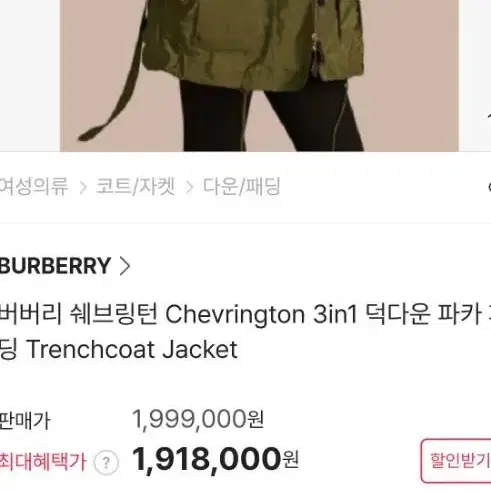The width and height of the screenshot is (491, 491).
Task: Click the arrow after 여성의류 breadcrumb
Action: 83,187
